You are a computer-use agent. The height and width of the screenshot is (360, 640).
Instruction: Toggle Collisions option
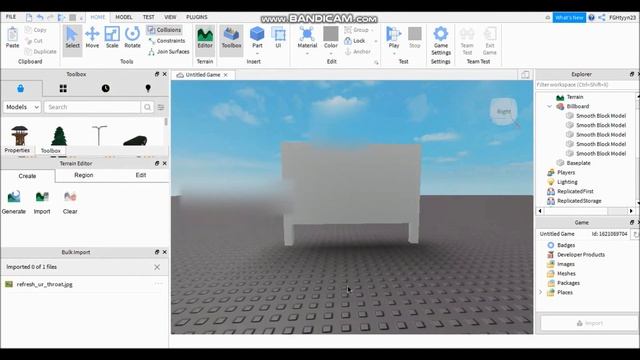click(164, 30)
